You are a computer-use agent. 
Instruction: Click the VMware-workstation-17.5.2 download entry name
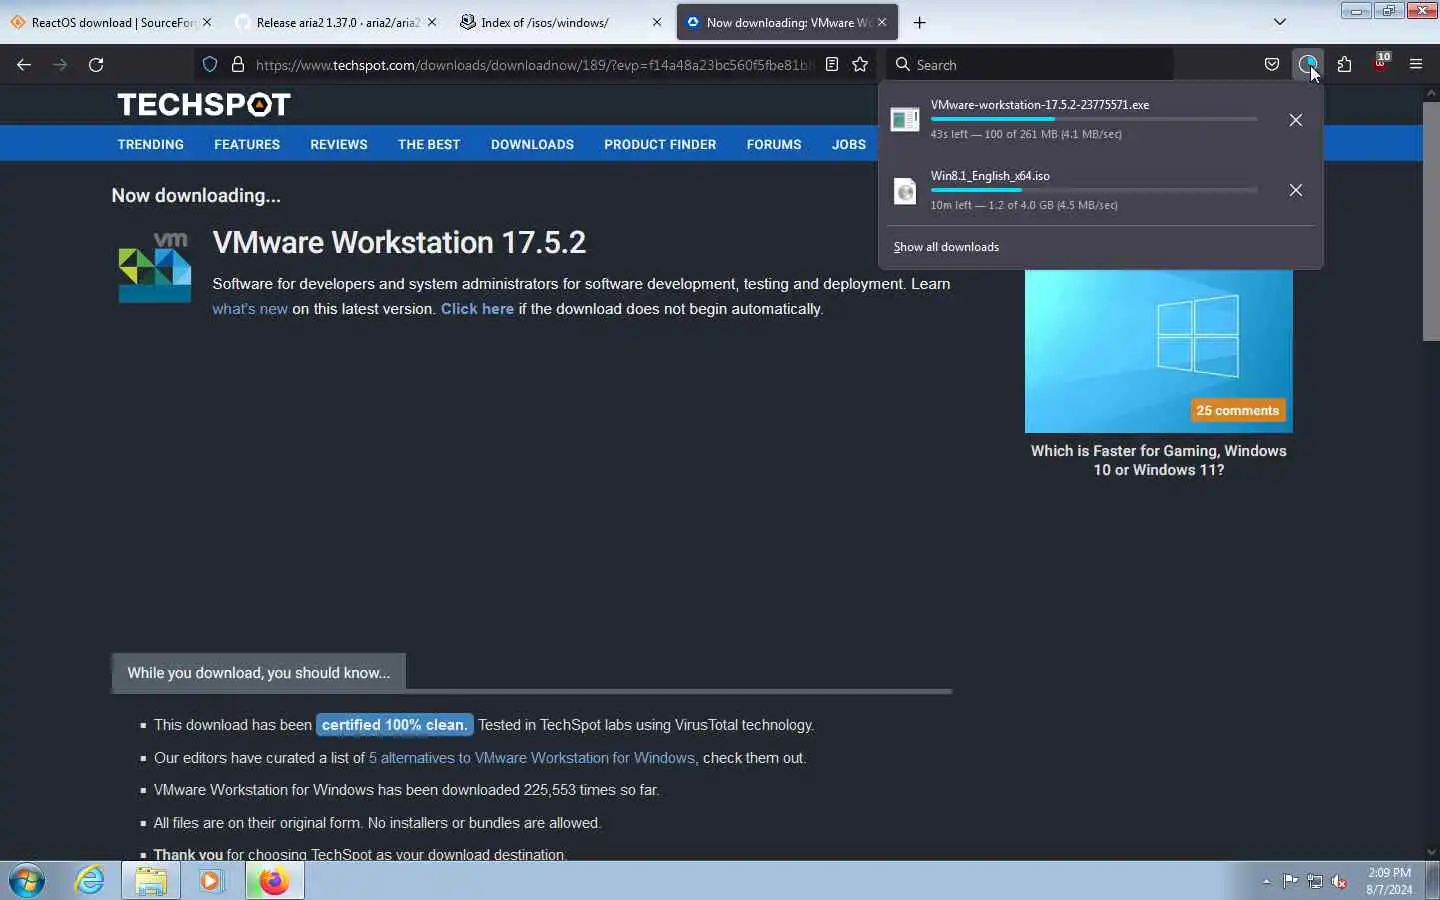(x=1040, y=104)
